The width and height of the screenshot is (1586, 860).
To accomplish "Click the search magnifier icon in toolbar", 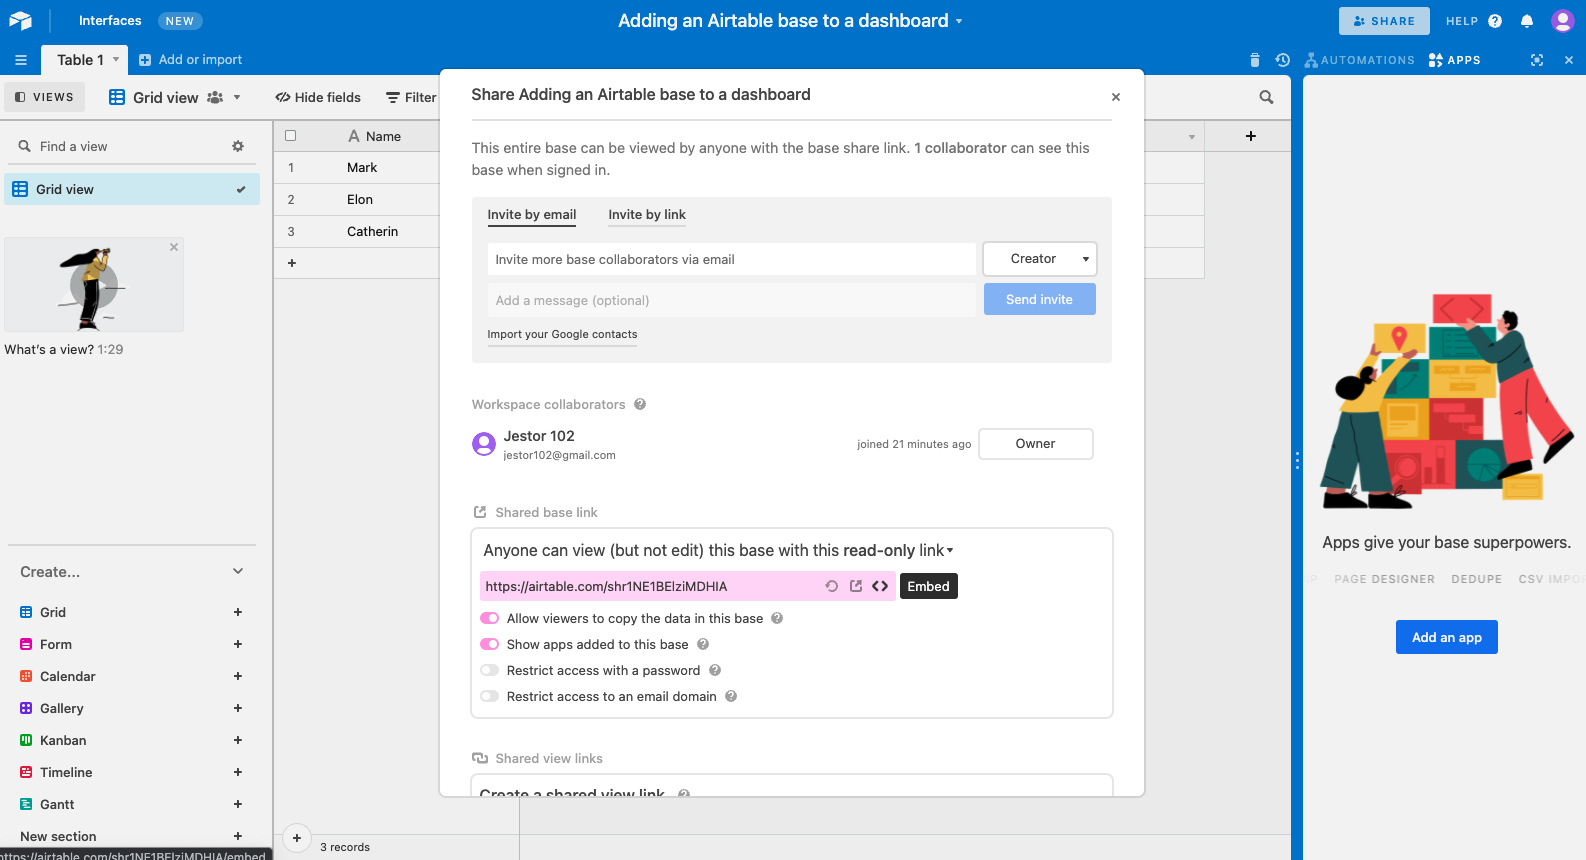I will tap(1266, 97).
